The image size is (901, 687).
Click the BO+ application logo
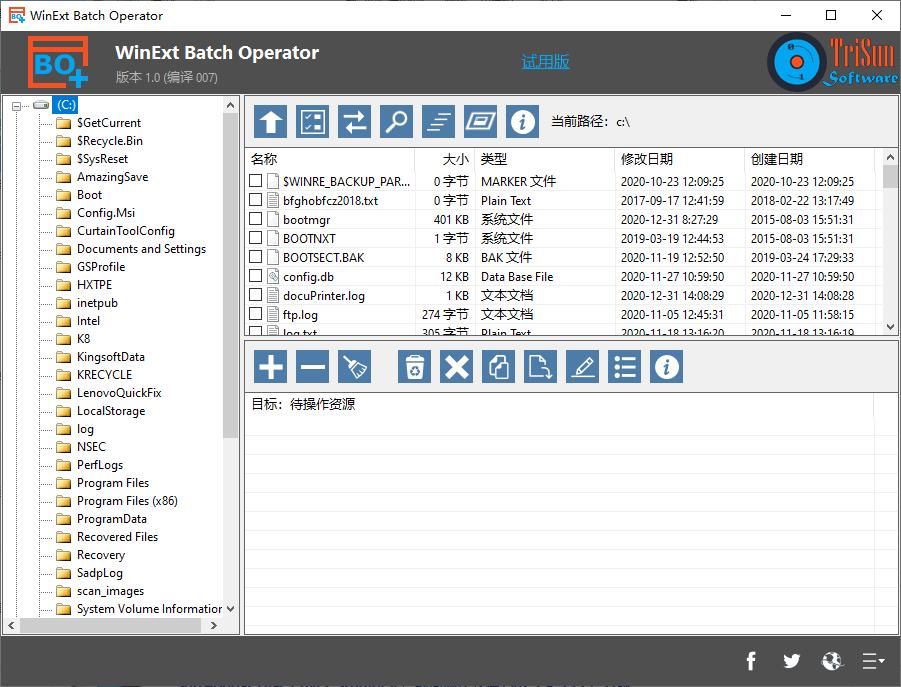pos(58,62)
